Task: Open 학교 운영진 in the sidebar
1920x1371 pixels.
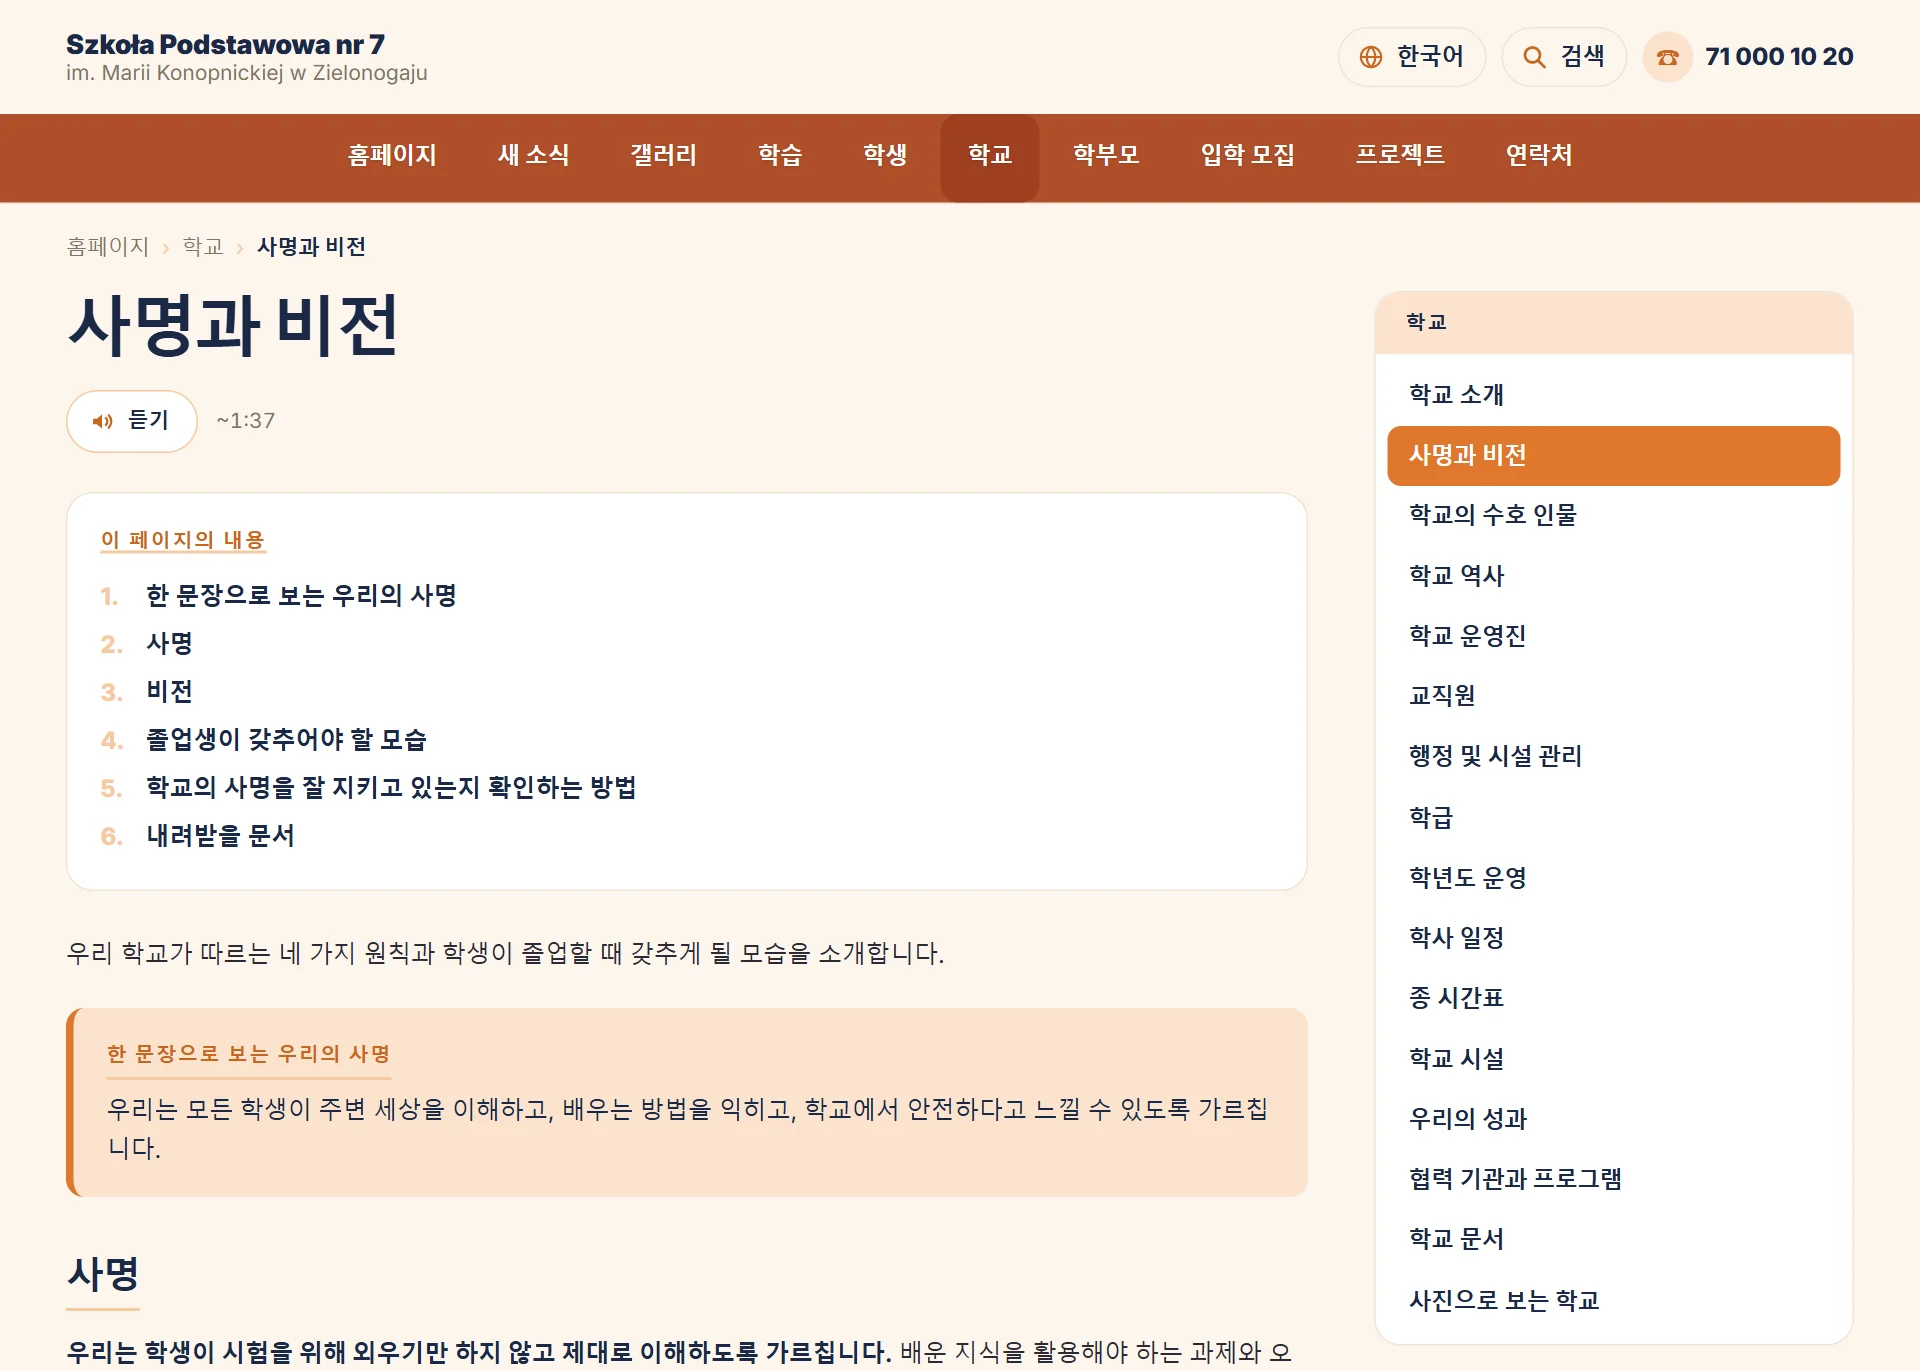Action: [1613, 636]
